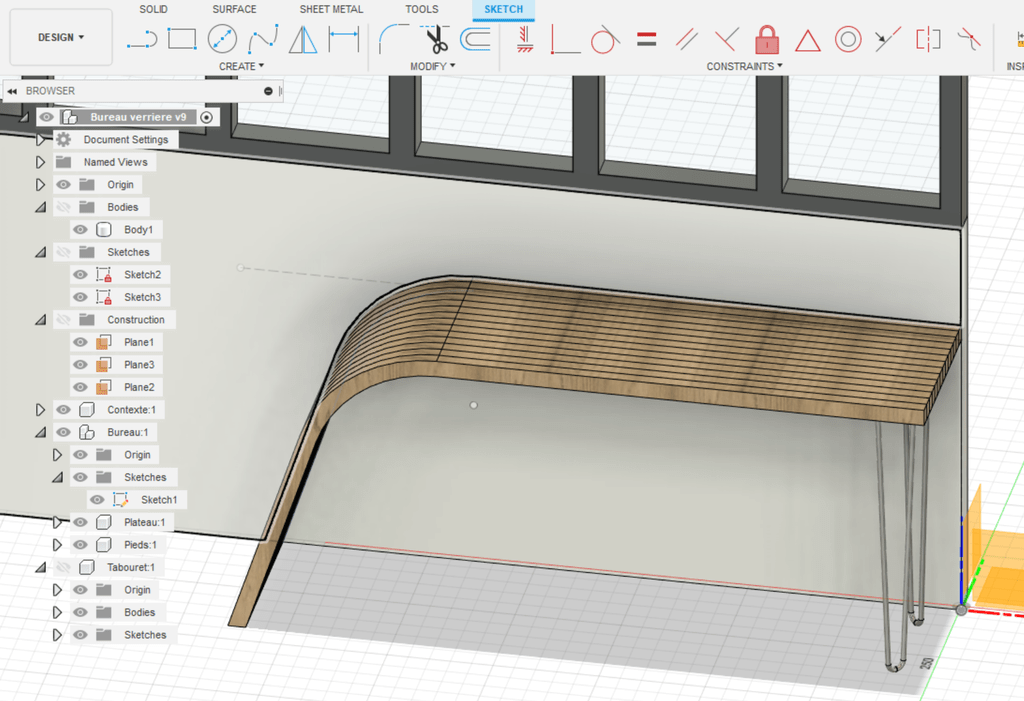Select the Named Views label
The height and width of the screenshot is (701, 1024).
tap(116, 162)
